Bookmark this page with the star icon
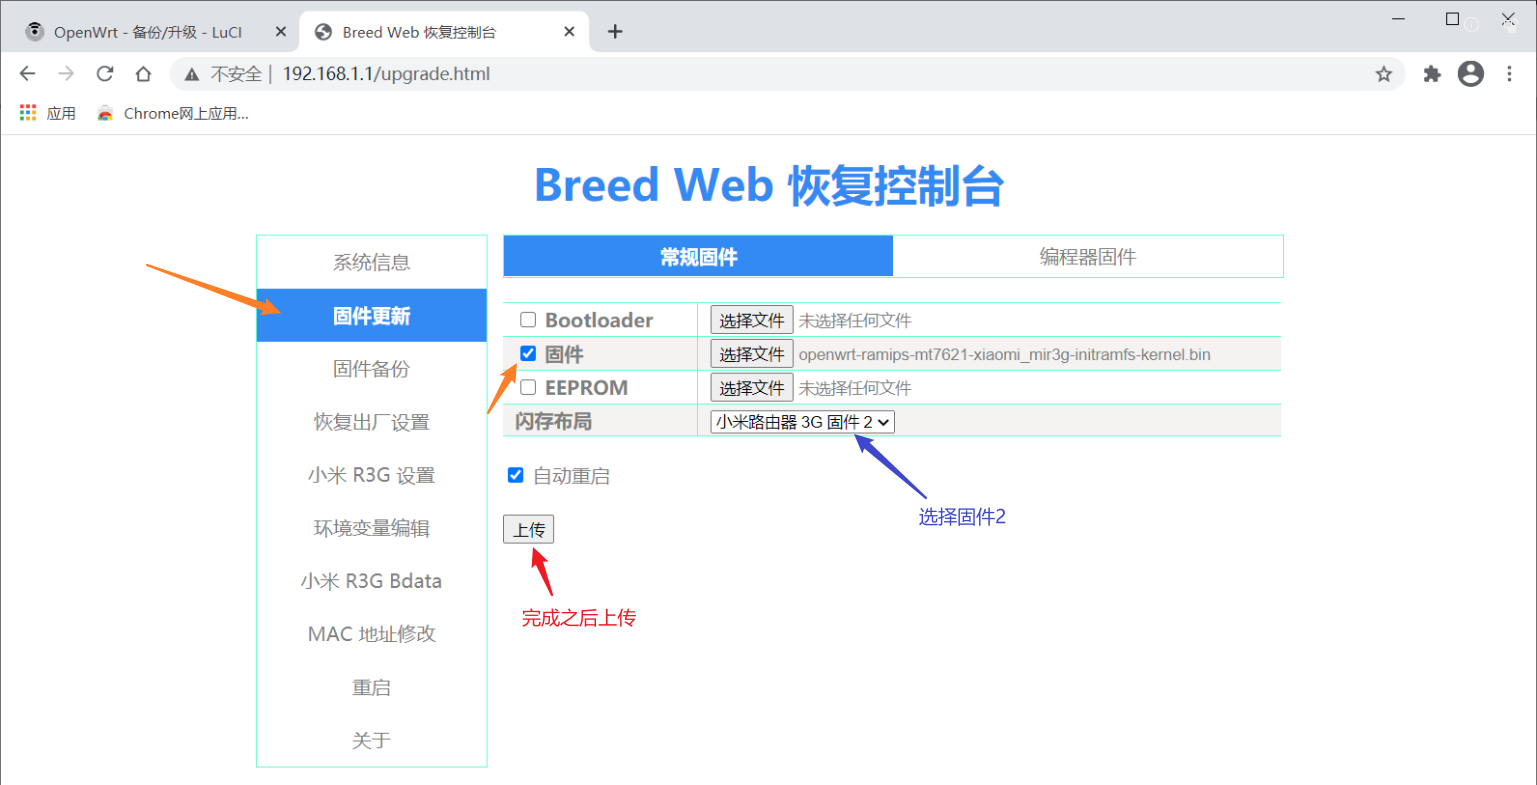Viewport: 1537px width, 785px height. click(1384, 74)
